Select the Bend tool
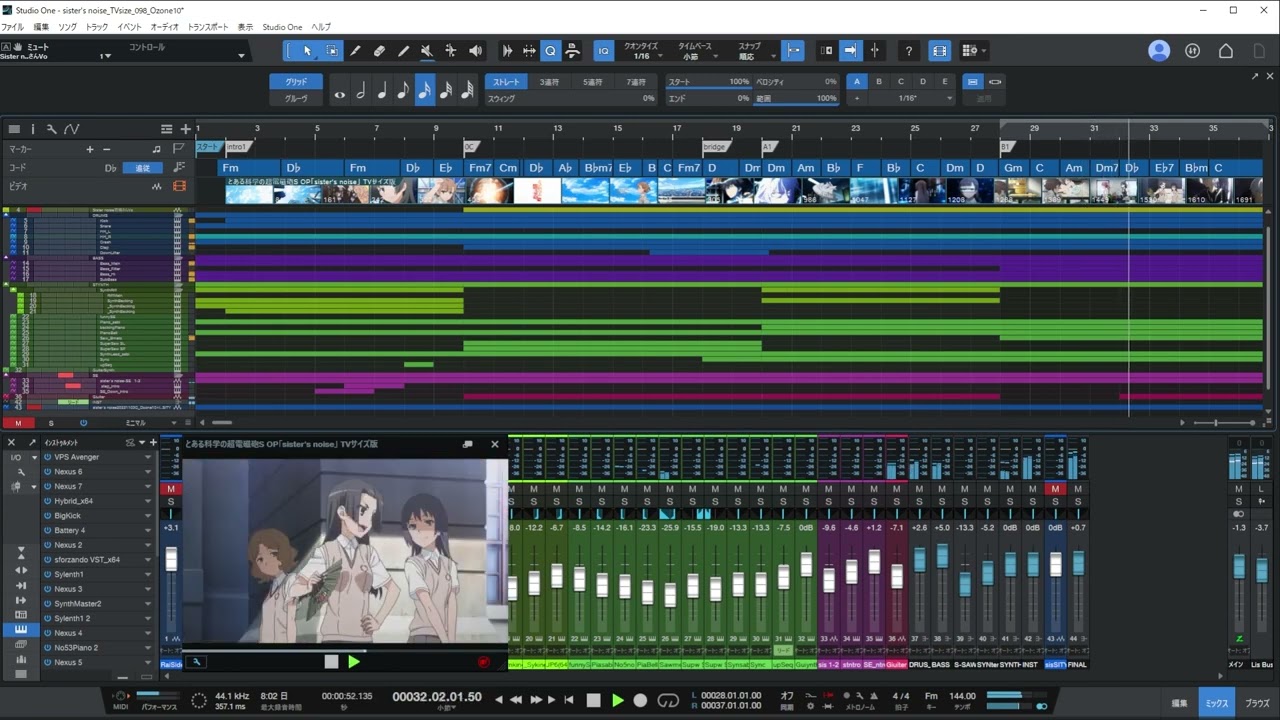1280x720 pixels. pyautogui.click(x=451, y=51)
